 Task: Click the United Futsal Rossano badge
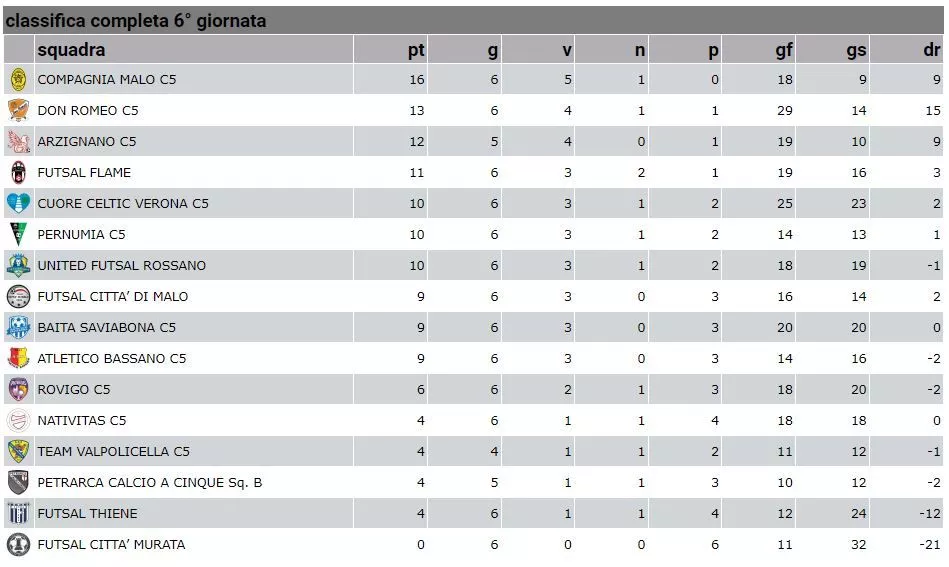tap(19, 265)
